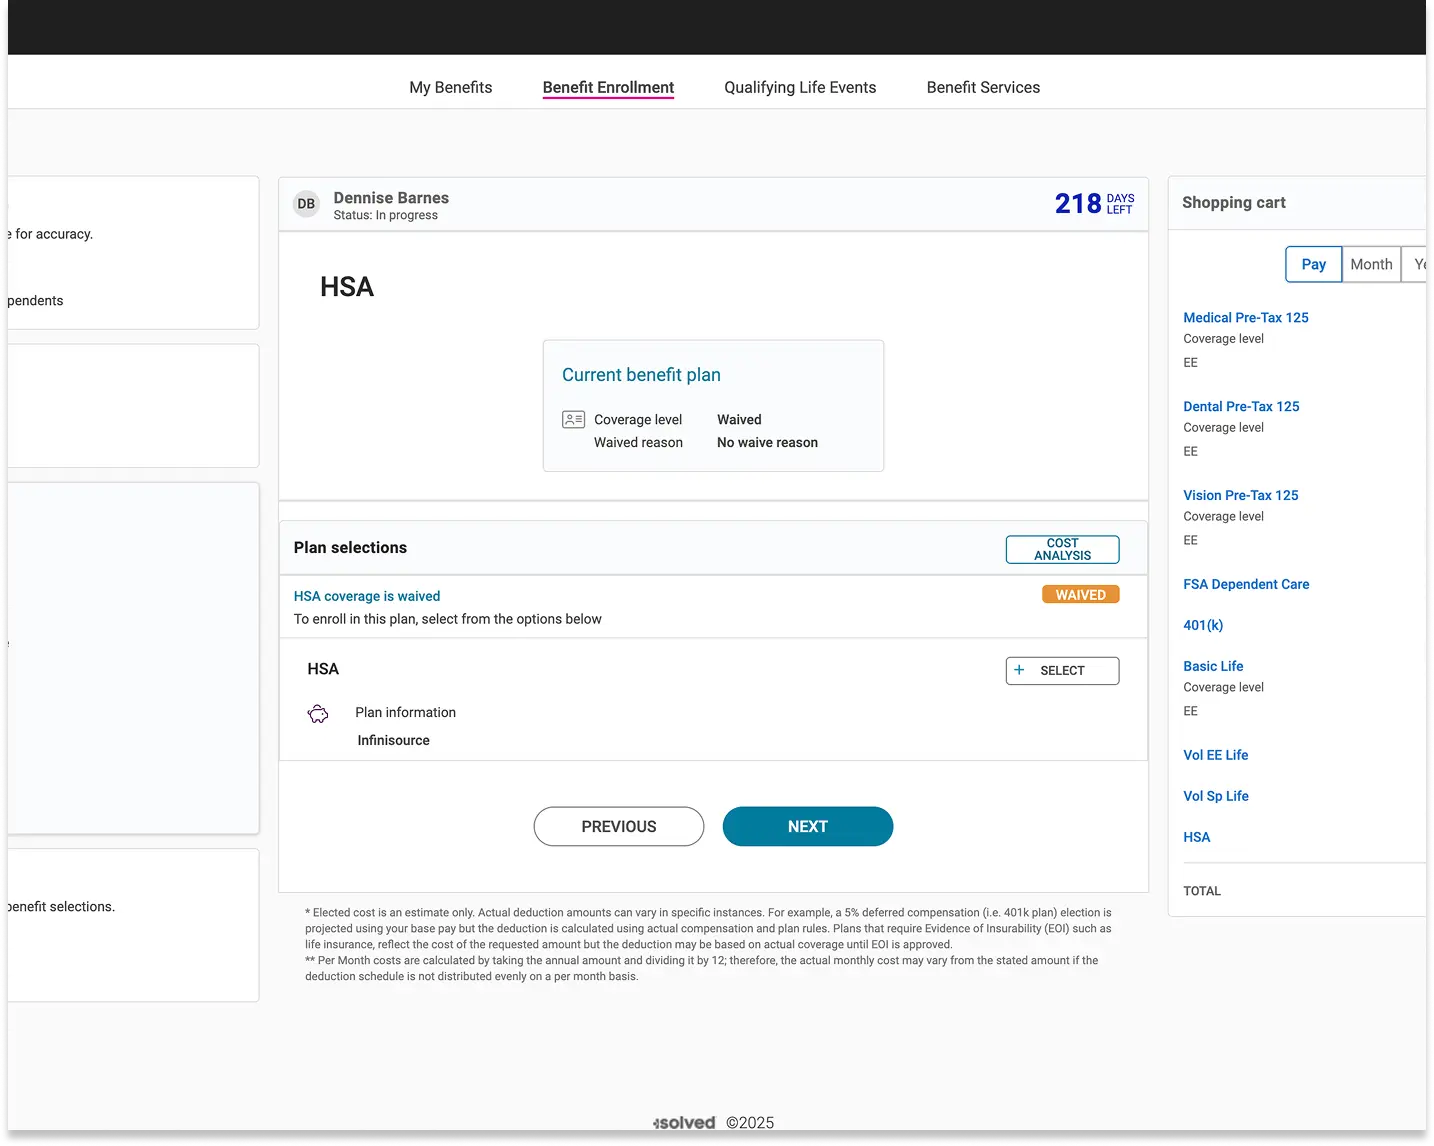Open the 401(k) item in the cart
1434x1146 pixels.
(1203, 625)
